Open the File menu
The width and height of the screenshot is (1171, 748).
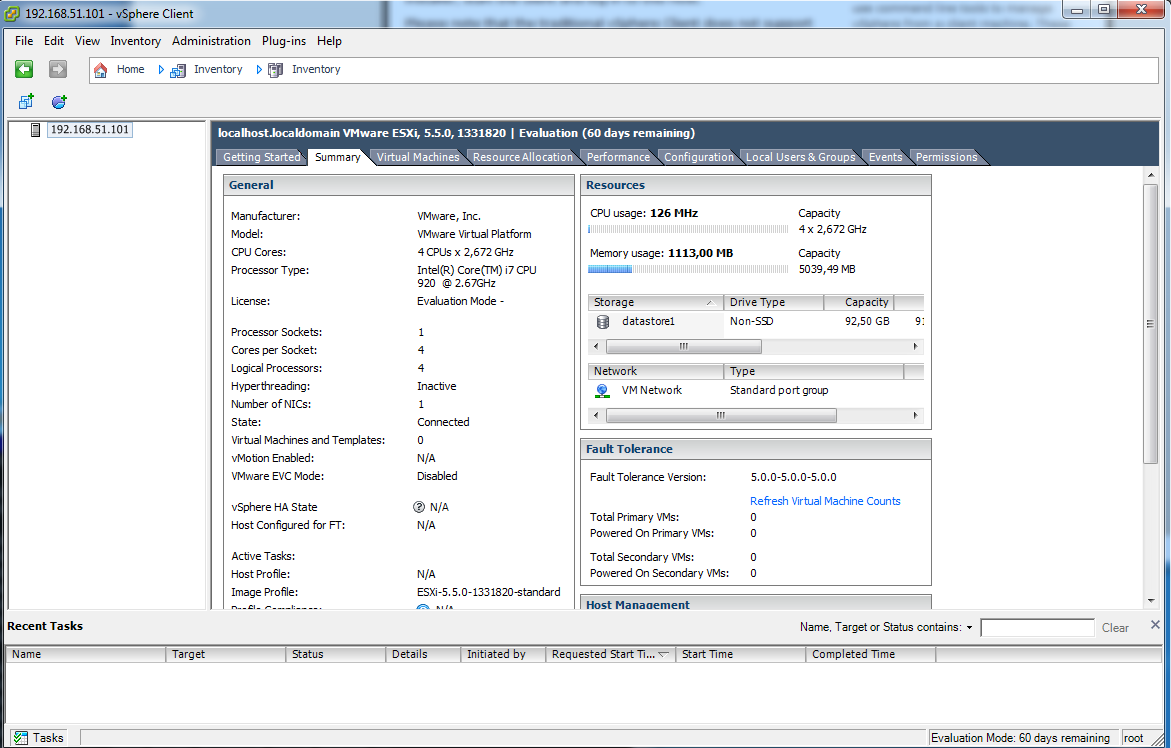coord(24,41)
